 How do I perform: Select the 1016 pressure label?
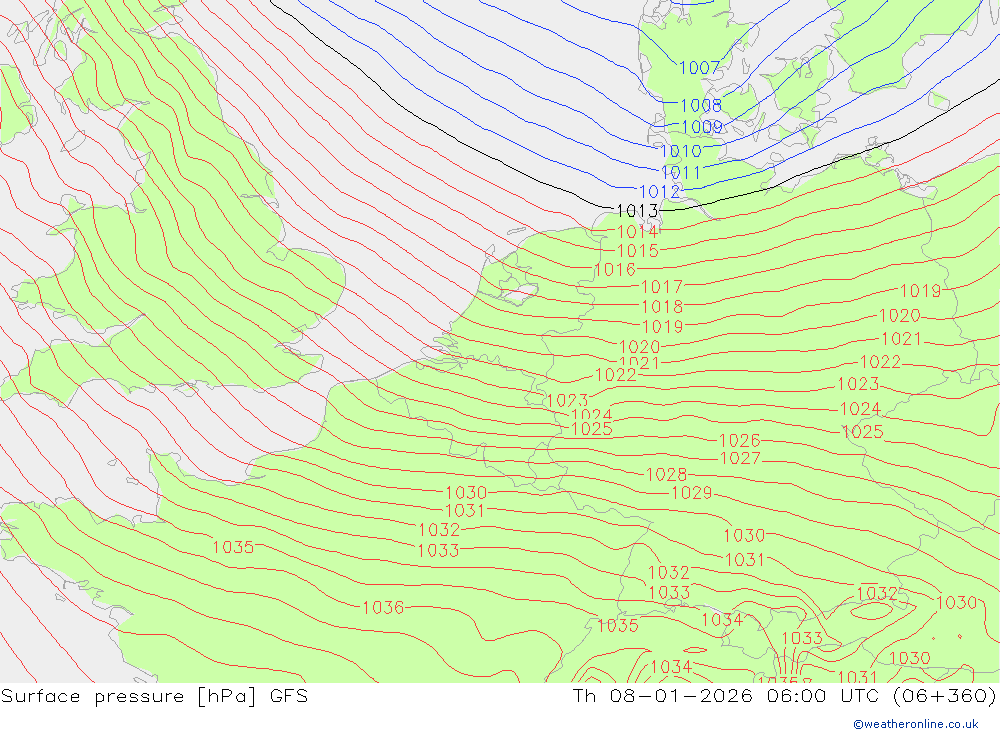click(x=615, y=270)
